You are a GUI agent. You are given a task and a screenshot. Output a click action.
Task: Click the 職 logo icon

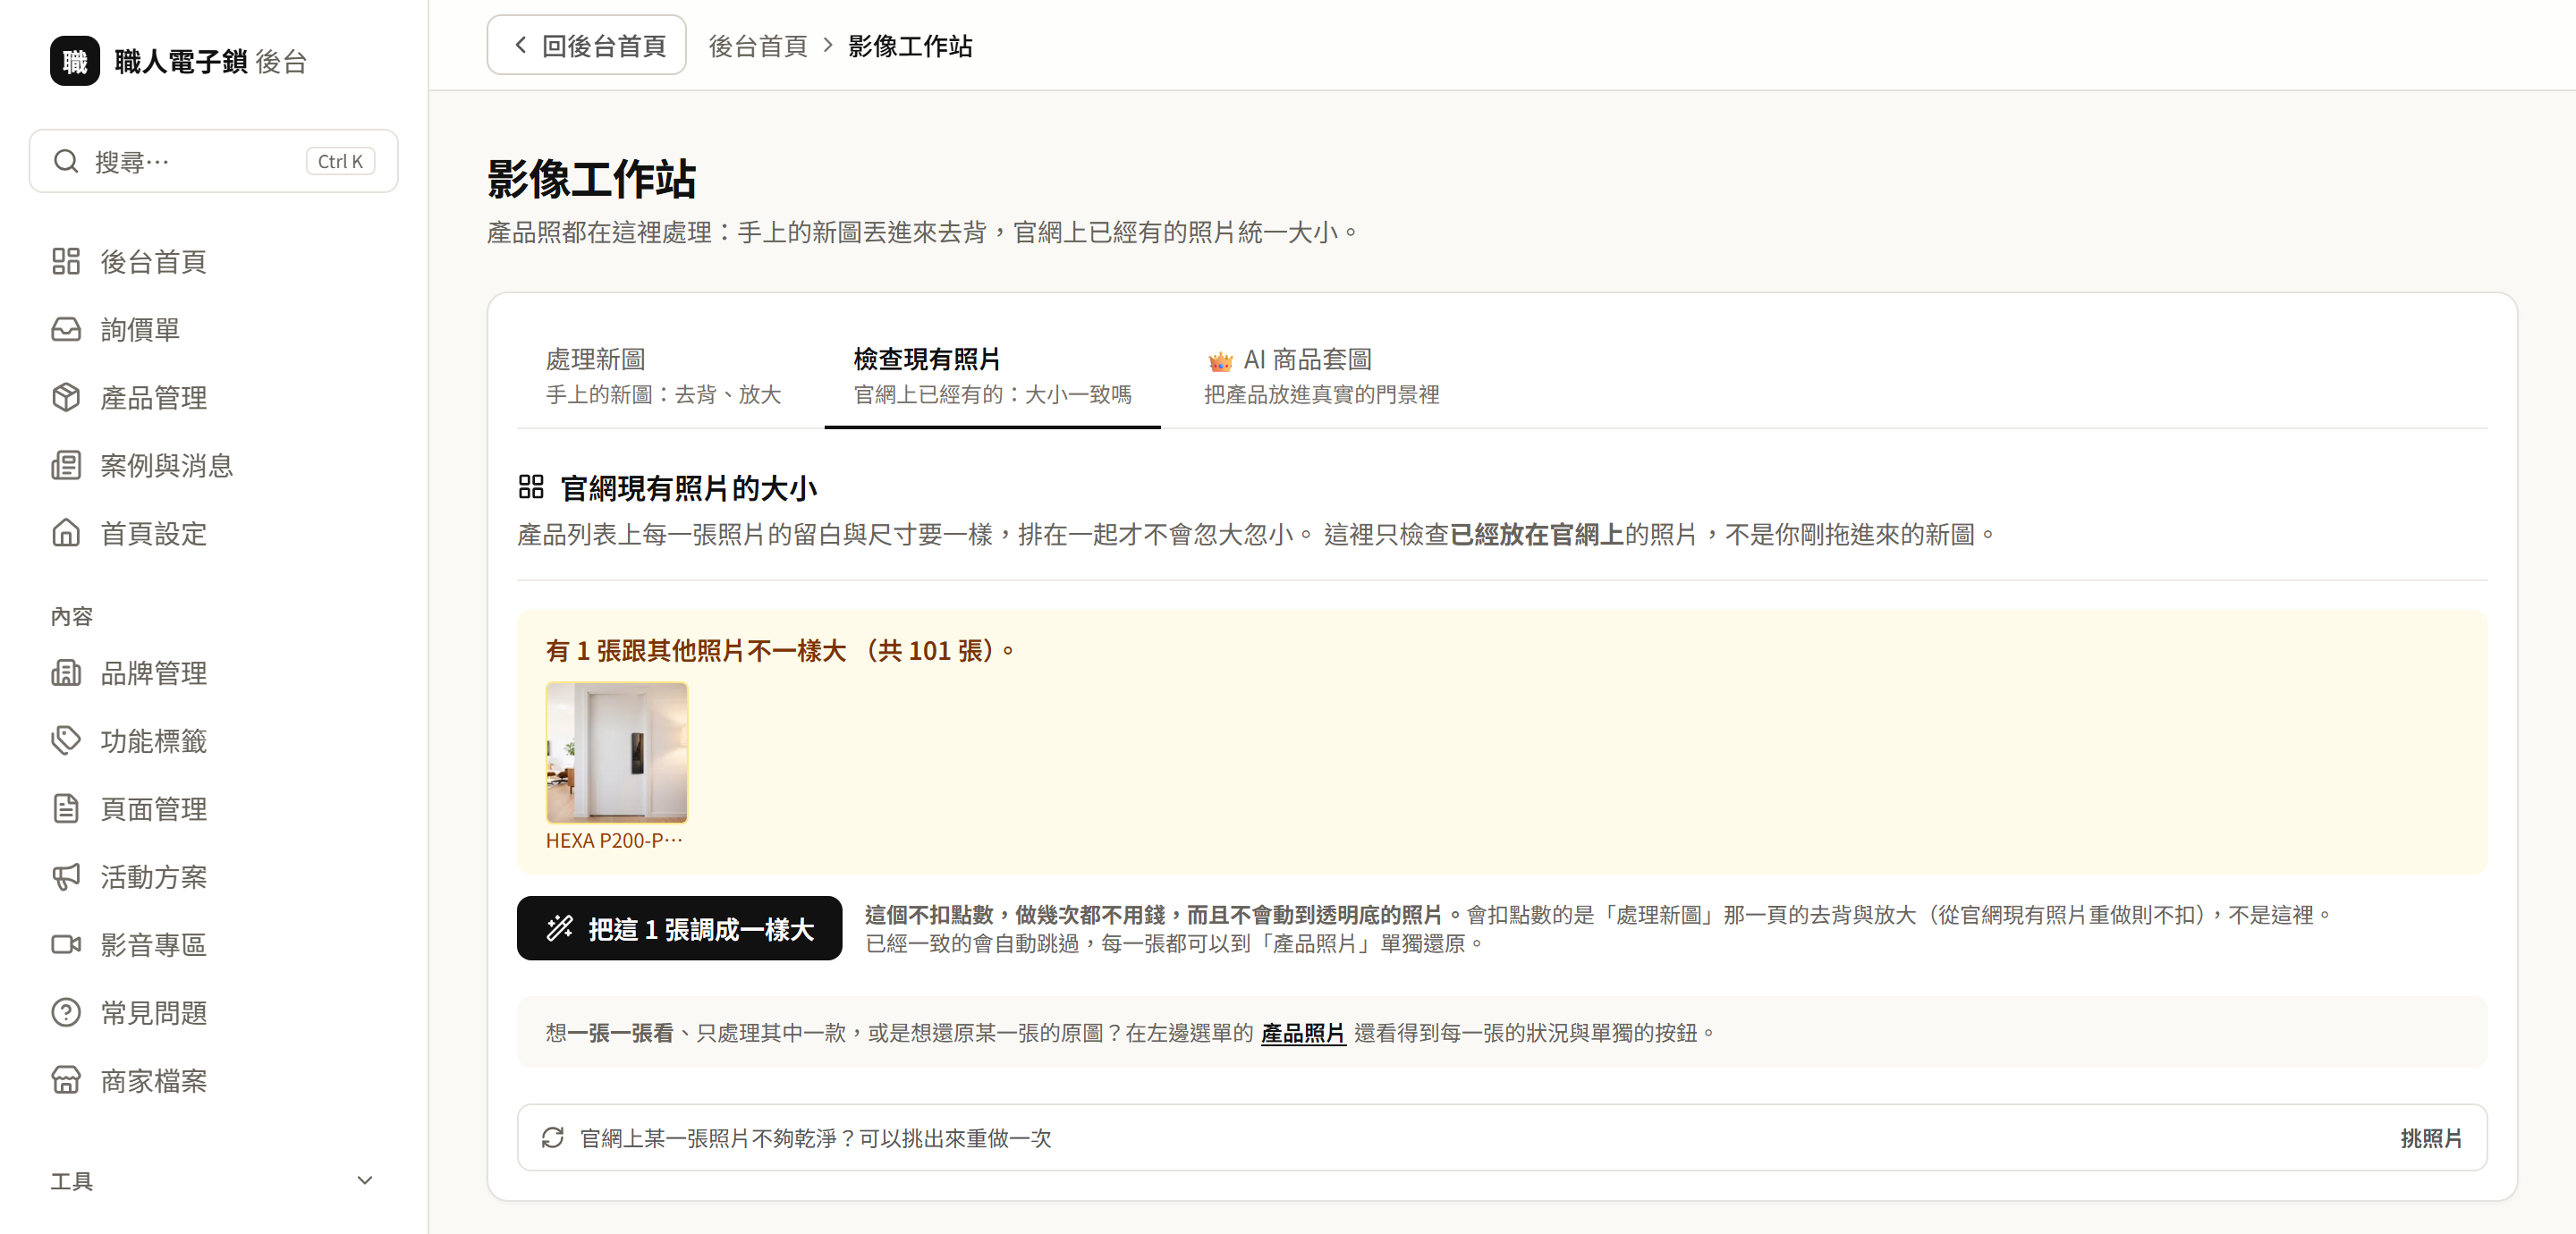pyautogui.click(x=74, y=61)
